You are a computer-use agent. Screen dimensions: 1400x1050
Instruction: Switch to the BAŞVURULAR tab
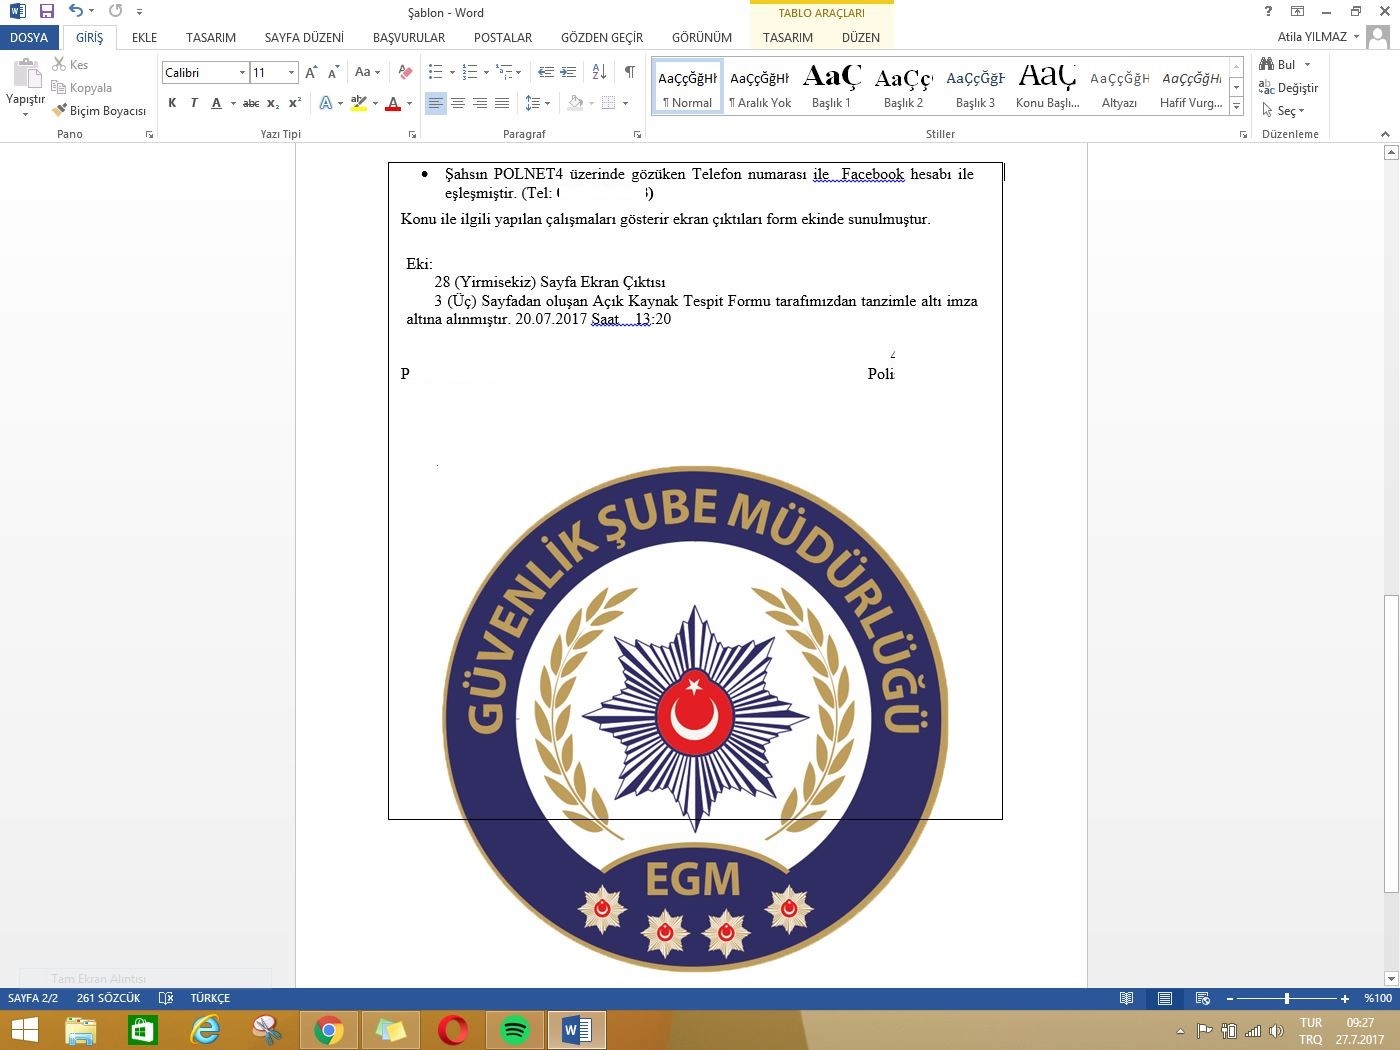(x=409, y=37)
